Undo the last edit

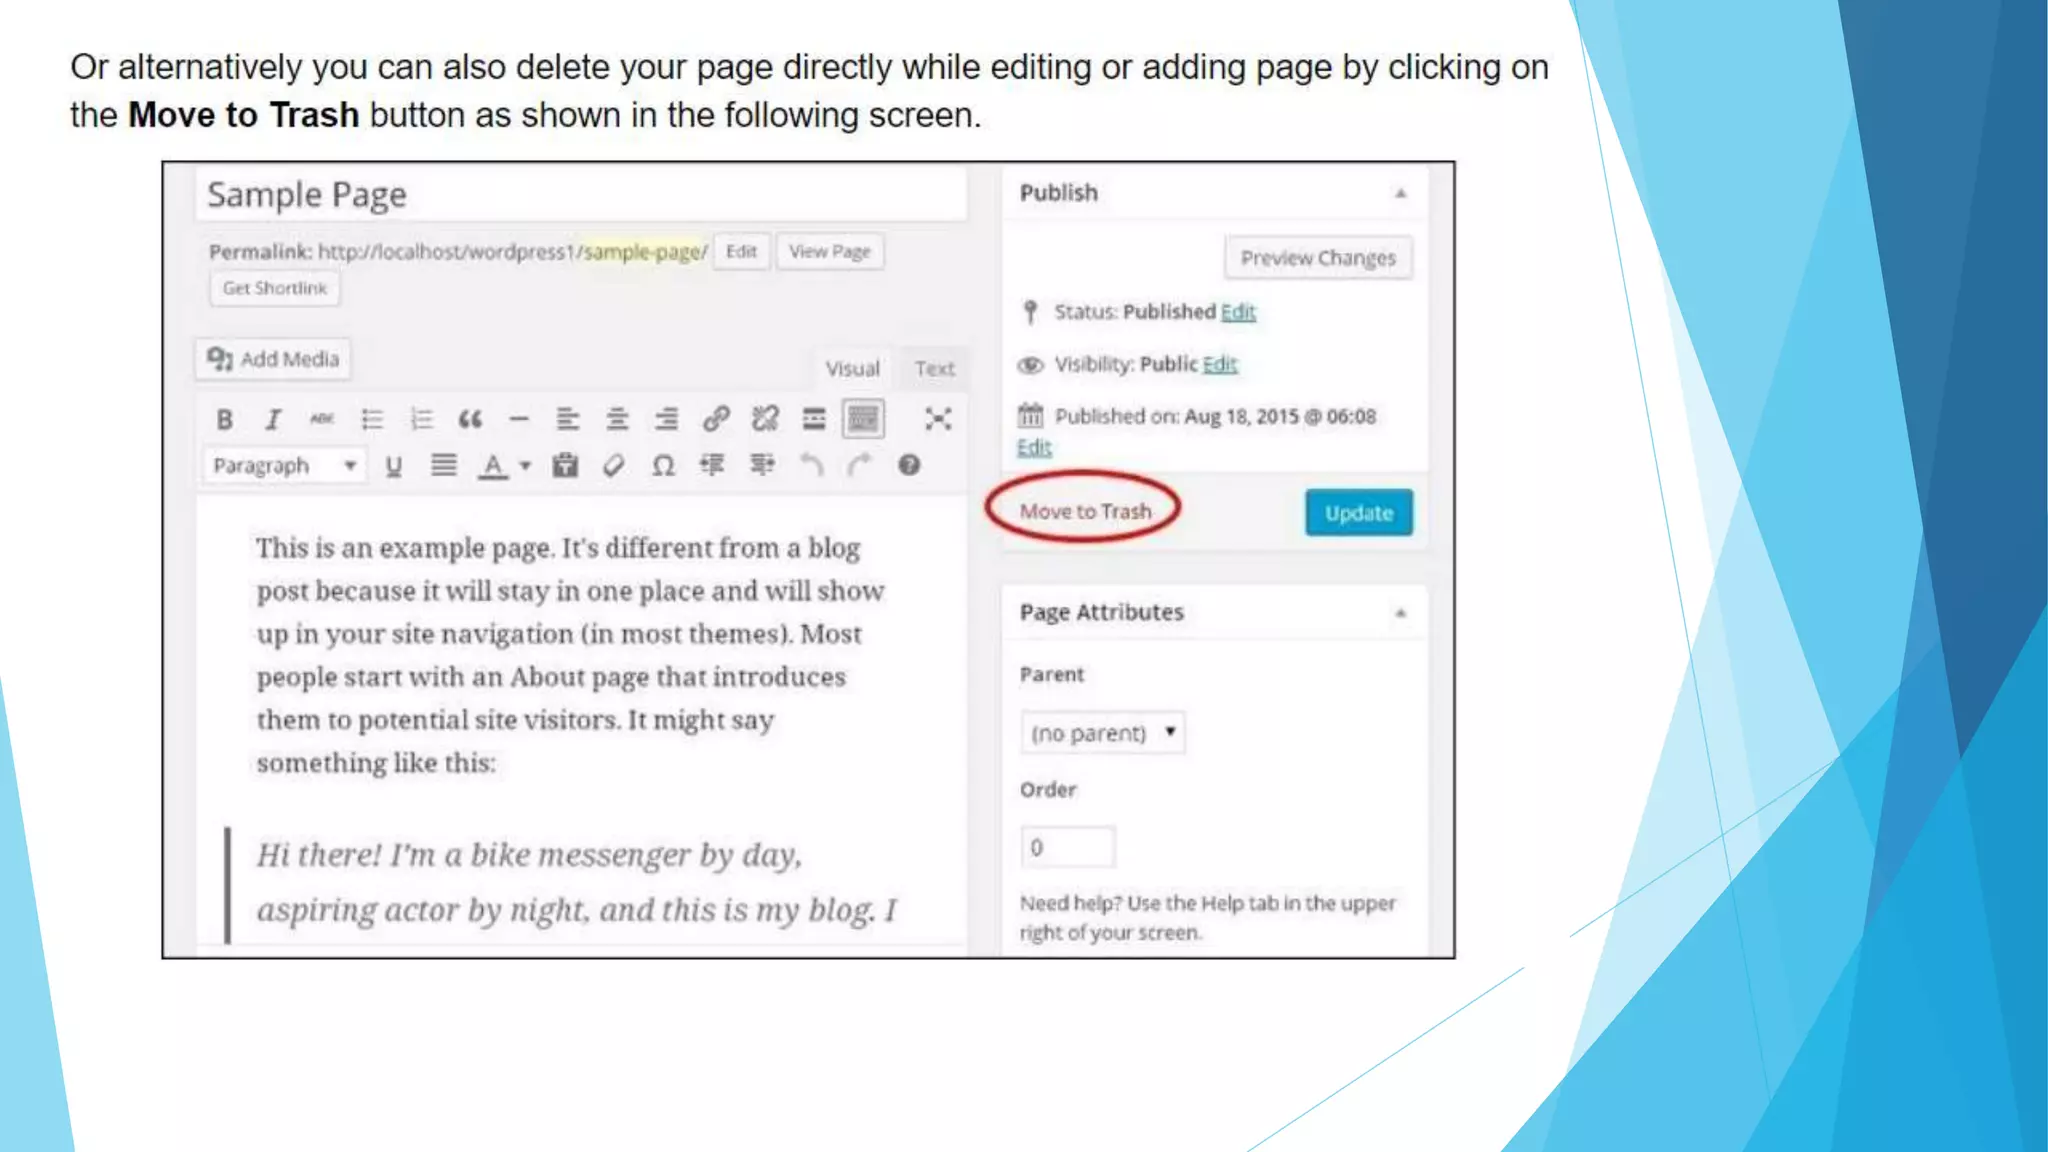point(811,465)
